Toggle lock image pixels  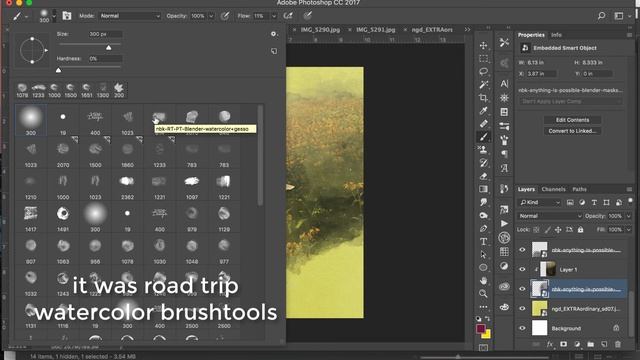click(x=547, y=230)
